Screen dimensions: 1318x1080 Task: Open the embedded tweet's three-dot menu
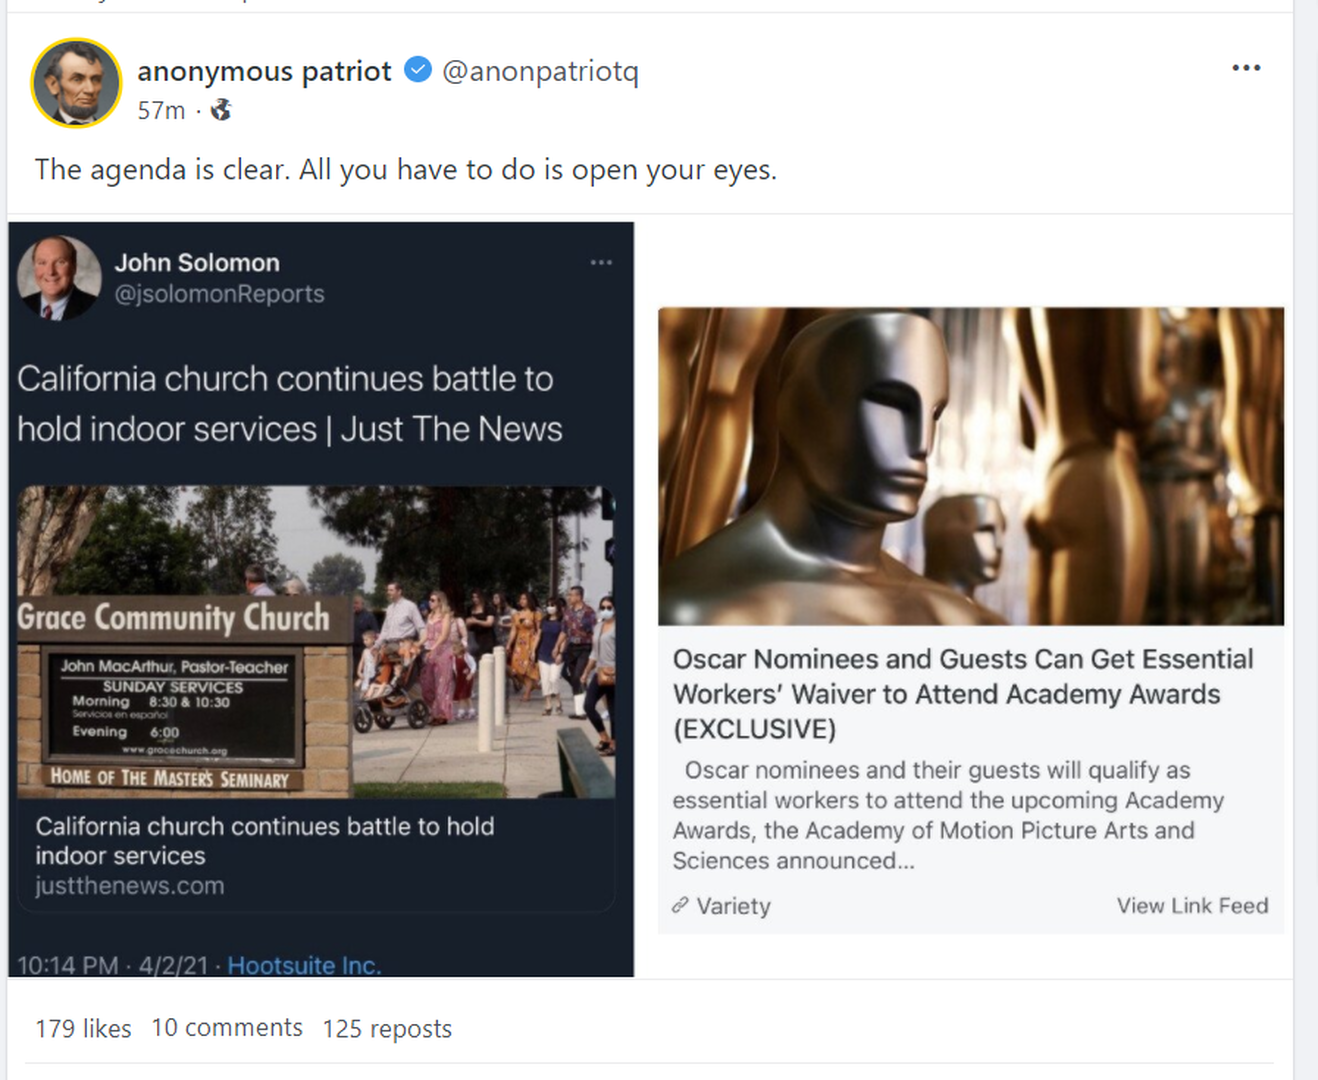click(x=601, y=263)
